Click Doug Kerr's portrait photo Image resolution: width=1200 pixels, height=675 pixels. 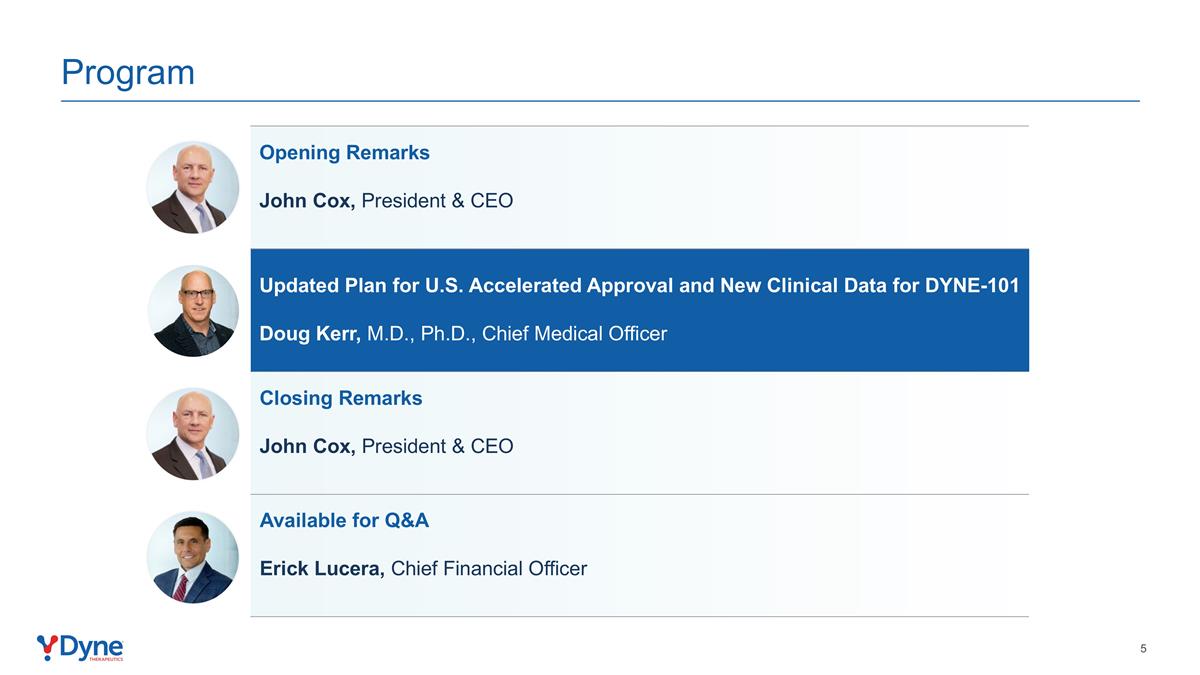[x=192, y=310]
